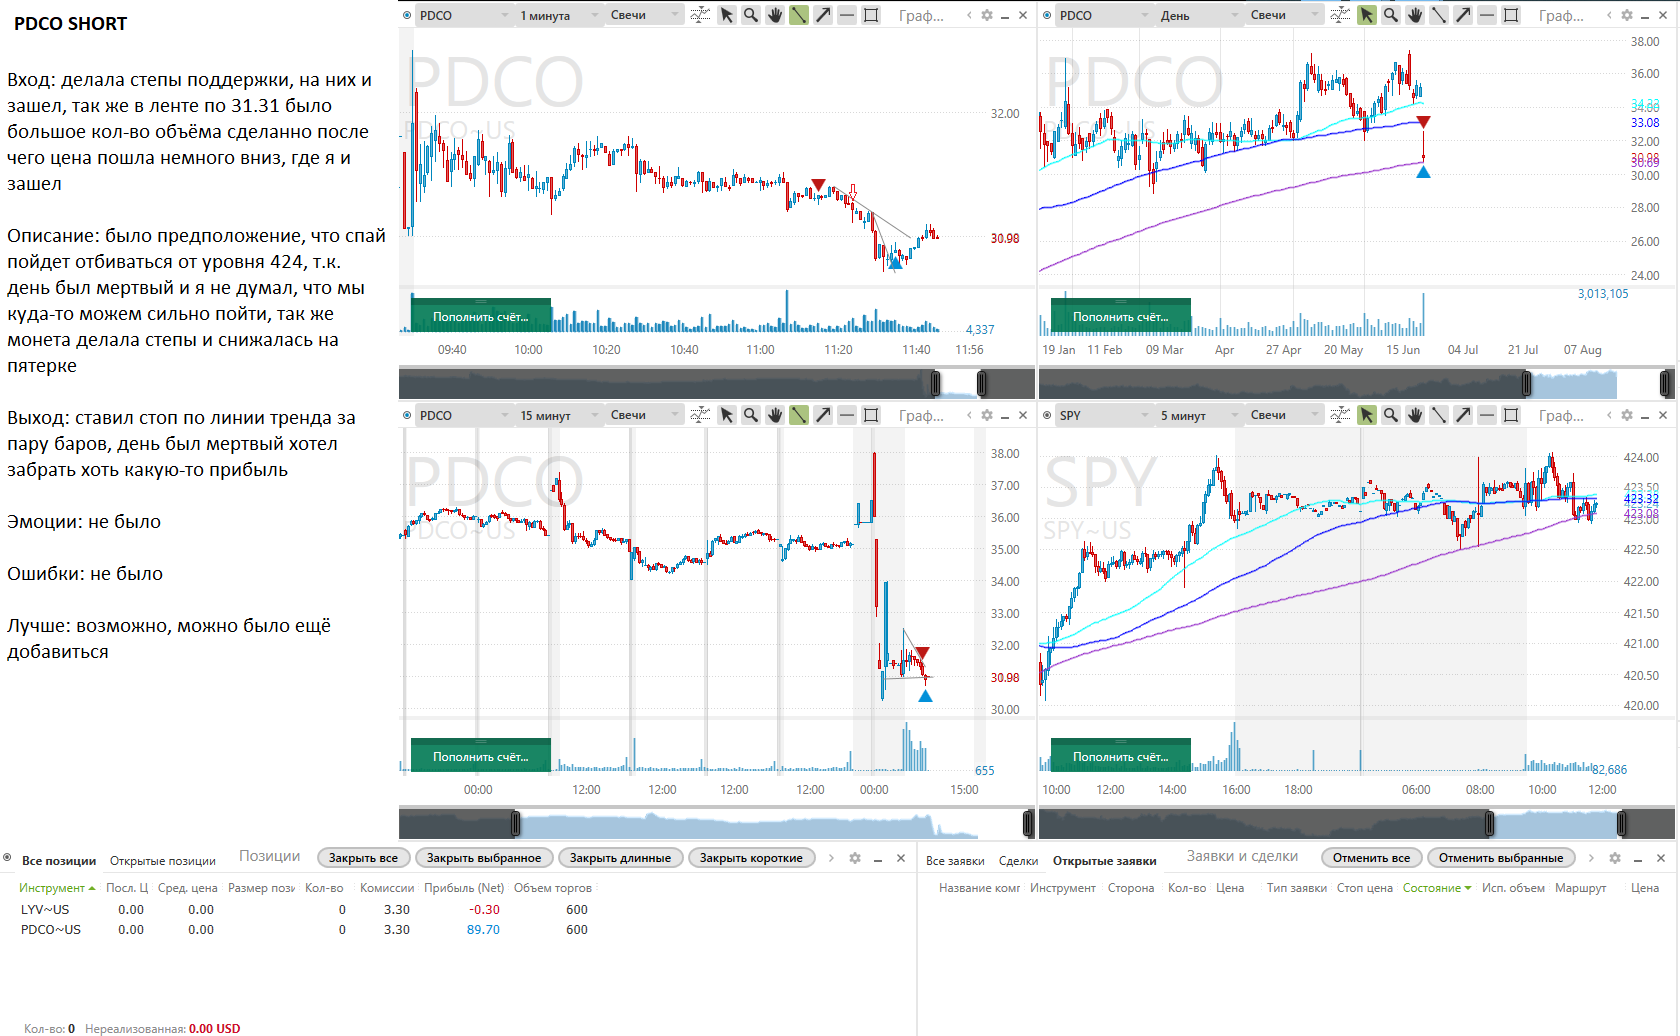Image resolution: width=1680 pixels, height=1036 pixels.
Task: Open the Сделки tab
Action: [1018, 861]
